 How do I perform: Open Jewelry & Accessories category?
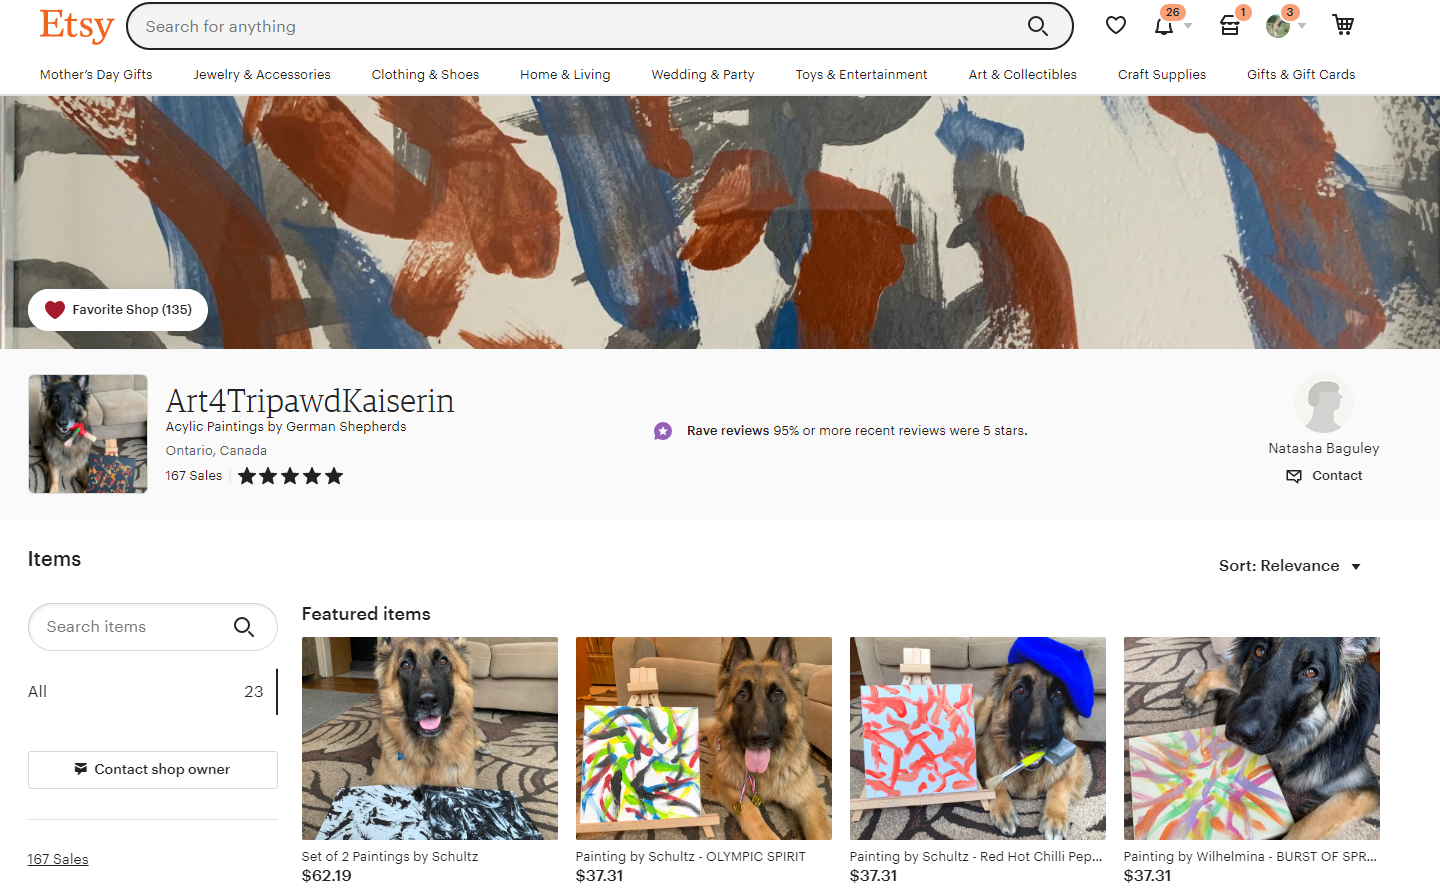tap(262, 74)
